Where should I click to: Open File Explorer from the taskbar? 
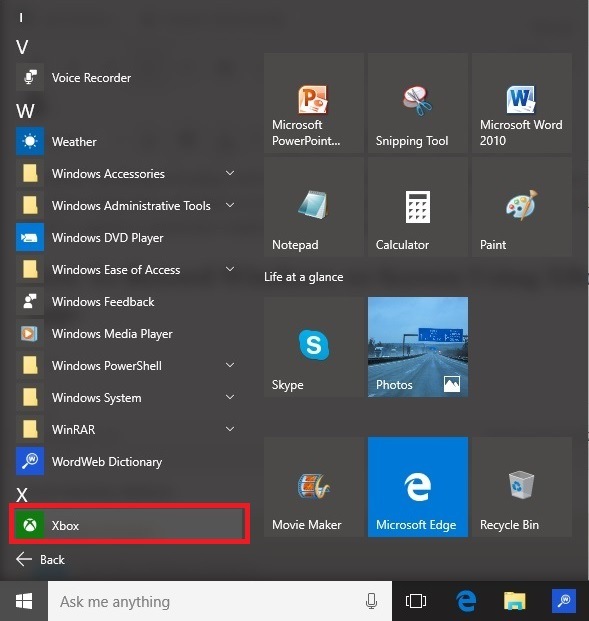click(x=515, y=601)
